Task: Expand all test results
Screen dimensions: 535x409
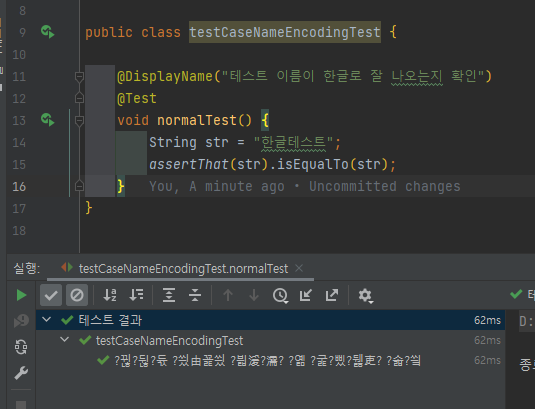Action: click(x=169, y=295)
